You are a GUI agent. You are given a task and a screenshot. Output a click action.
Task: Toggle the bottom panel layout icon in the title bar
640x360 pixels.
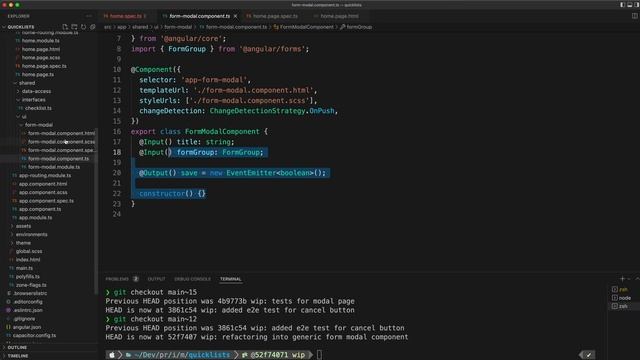pyautogui.click(x=629, y=5)
